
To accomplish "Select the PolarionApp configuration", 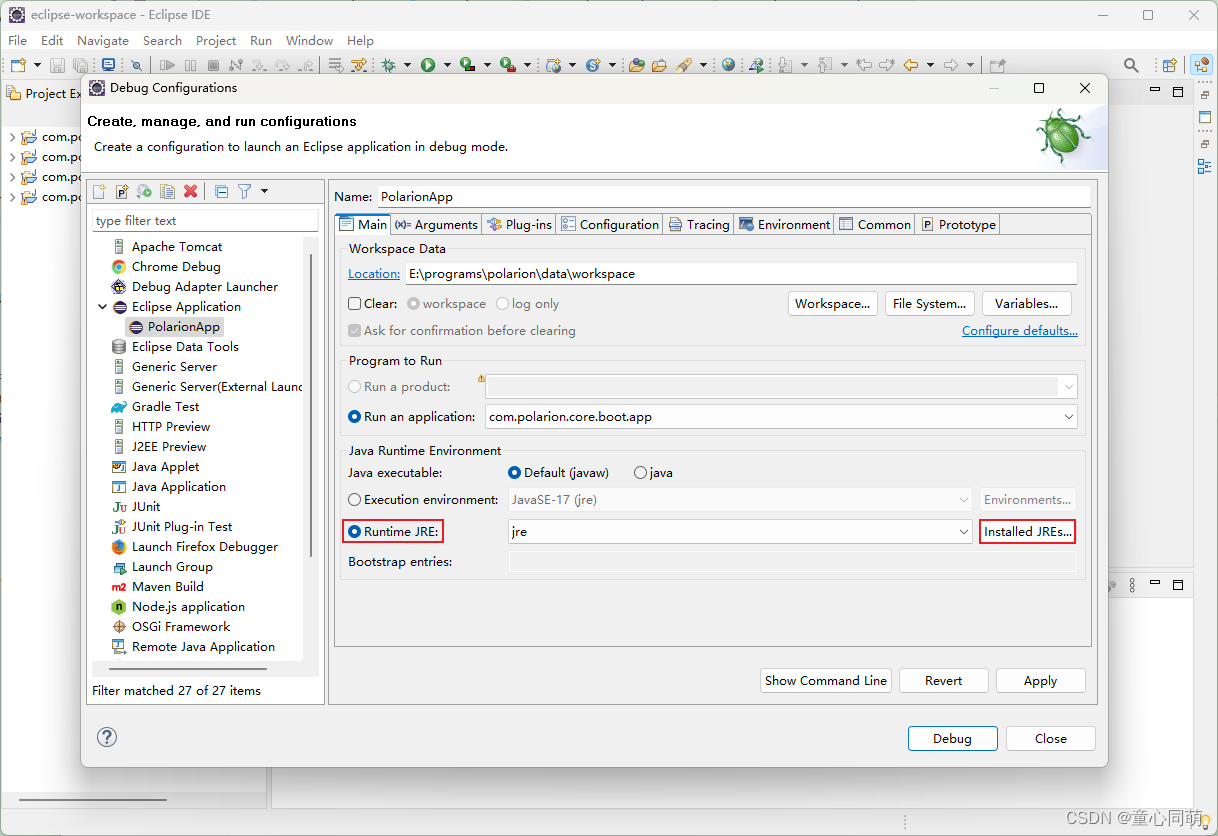I will pyautogui.click(x=183, y=326).
